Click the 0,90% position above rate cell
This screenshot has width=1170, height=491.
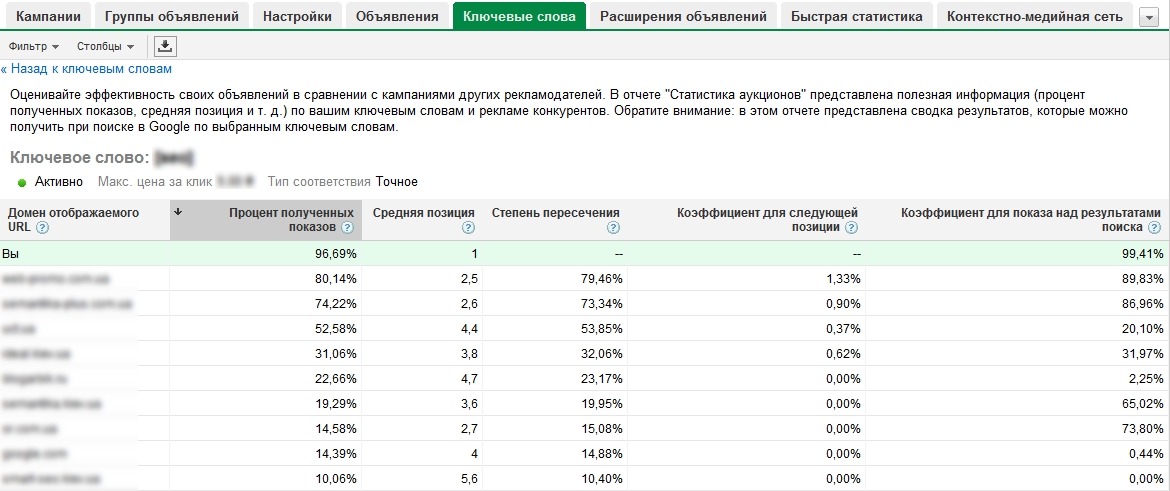pyautogui.click(x=843, y=304)
